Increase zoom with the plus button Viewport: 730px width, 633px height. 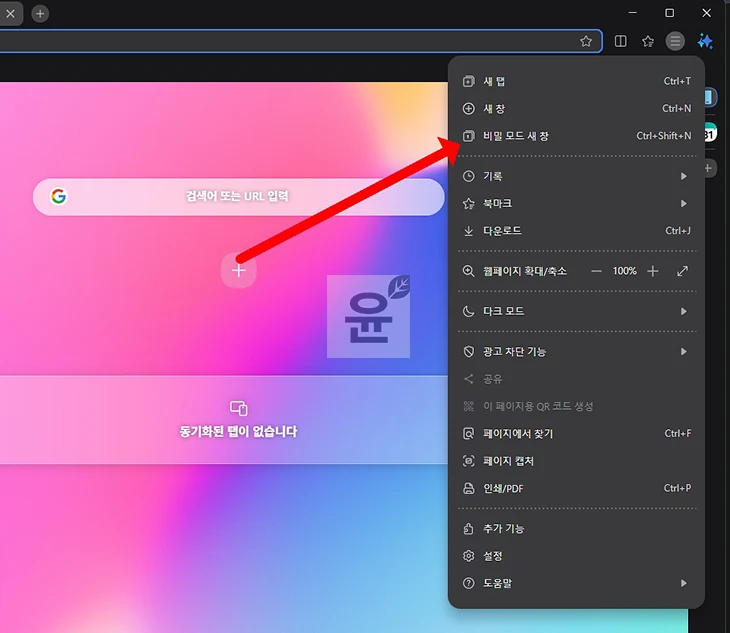653,271
